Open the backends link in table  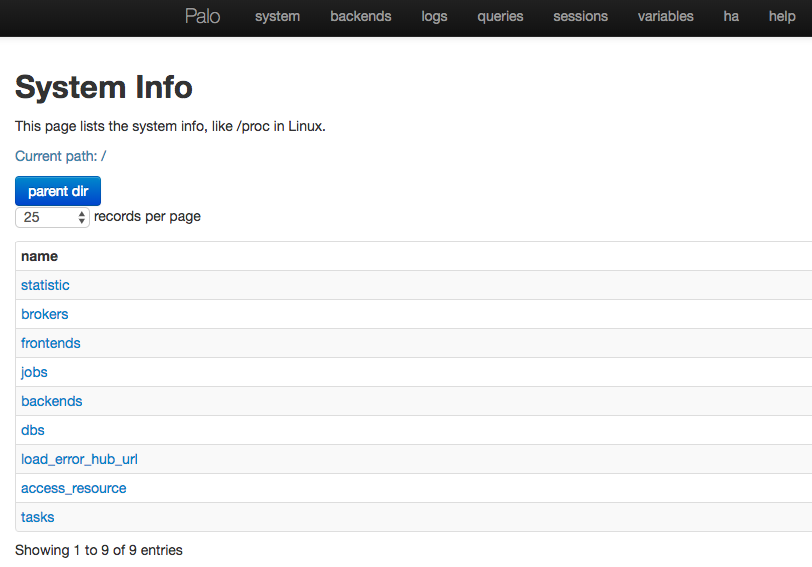point(52,401)
